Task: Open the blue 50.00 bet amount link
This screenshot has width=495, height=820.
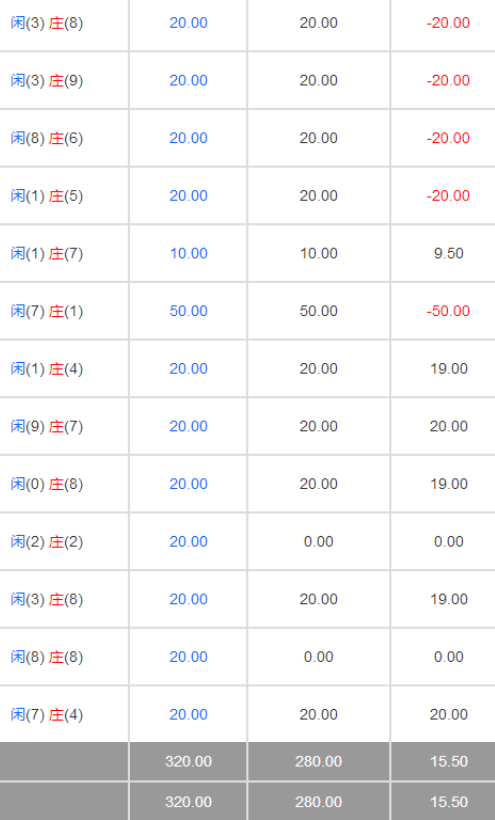Action: pos(189,311)
